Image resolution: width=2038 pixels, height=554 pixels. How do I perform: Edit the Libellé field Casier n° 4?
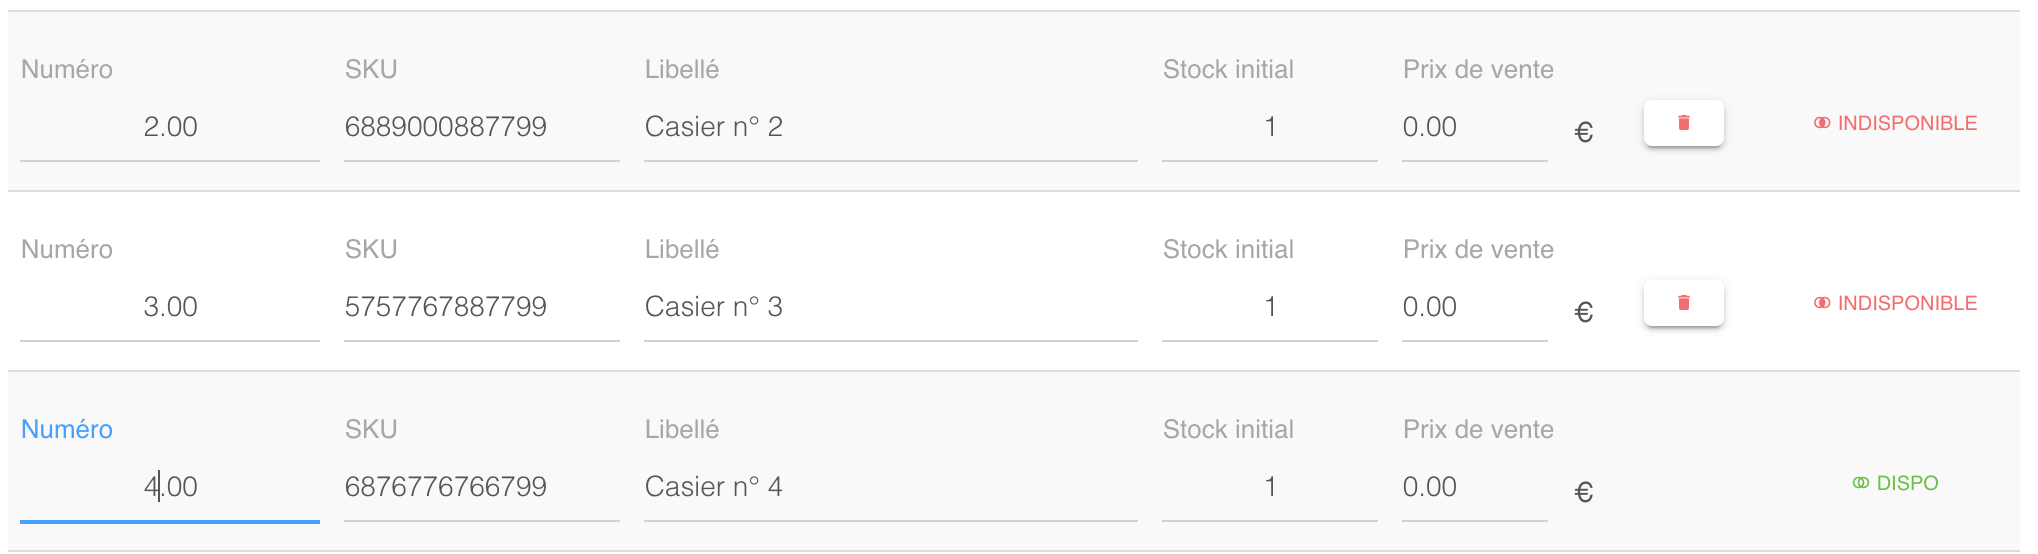890,487
